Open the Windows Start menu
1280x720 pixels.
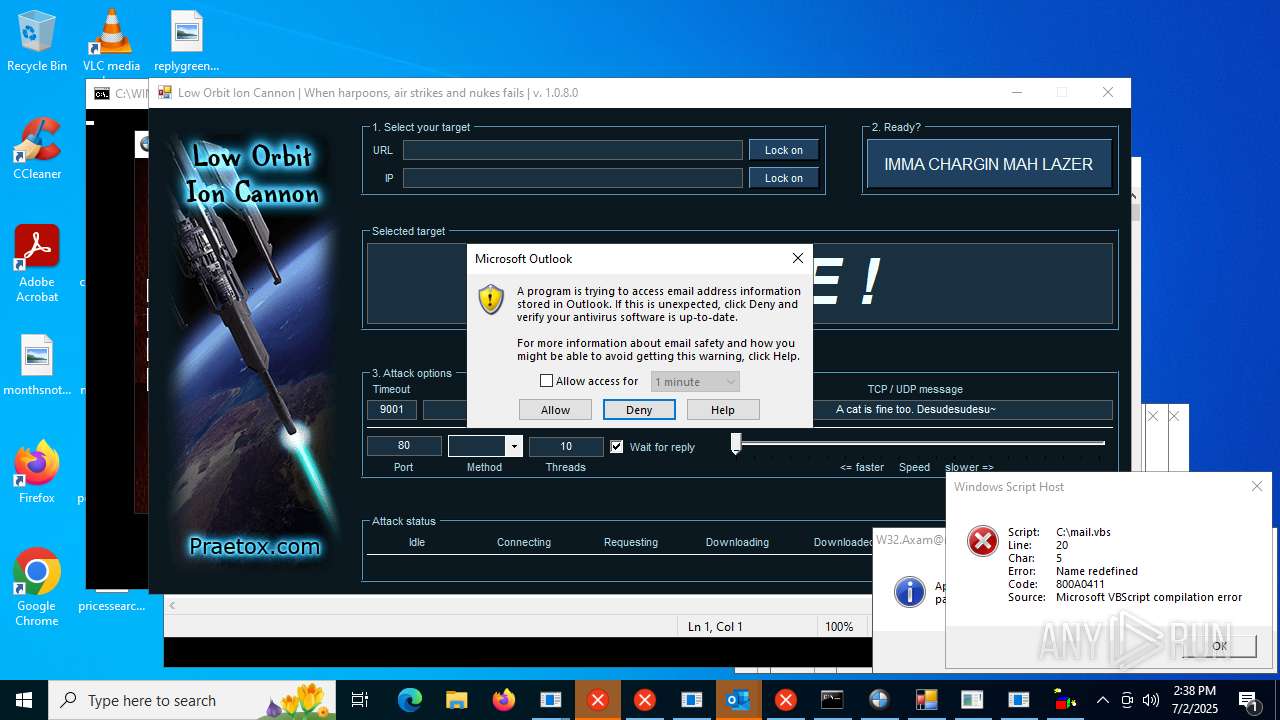click(x=24, y=700)
